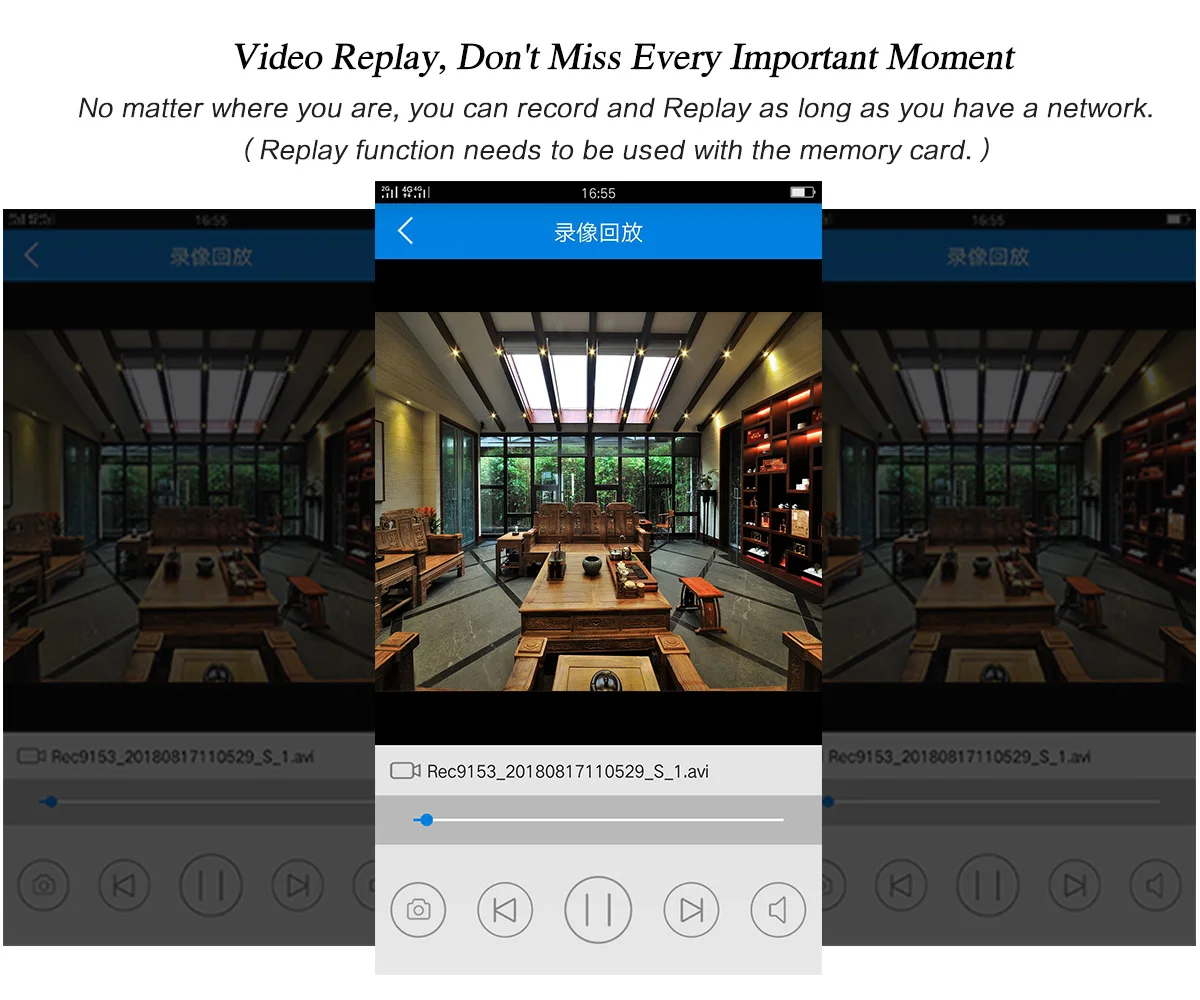The image size is (1200, 1000).
Task: Click the signal strength icons on center phone
Action: (x=405, y=192)
